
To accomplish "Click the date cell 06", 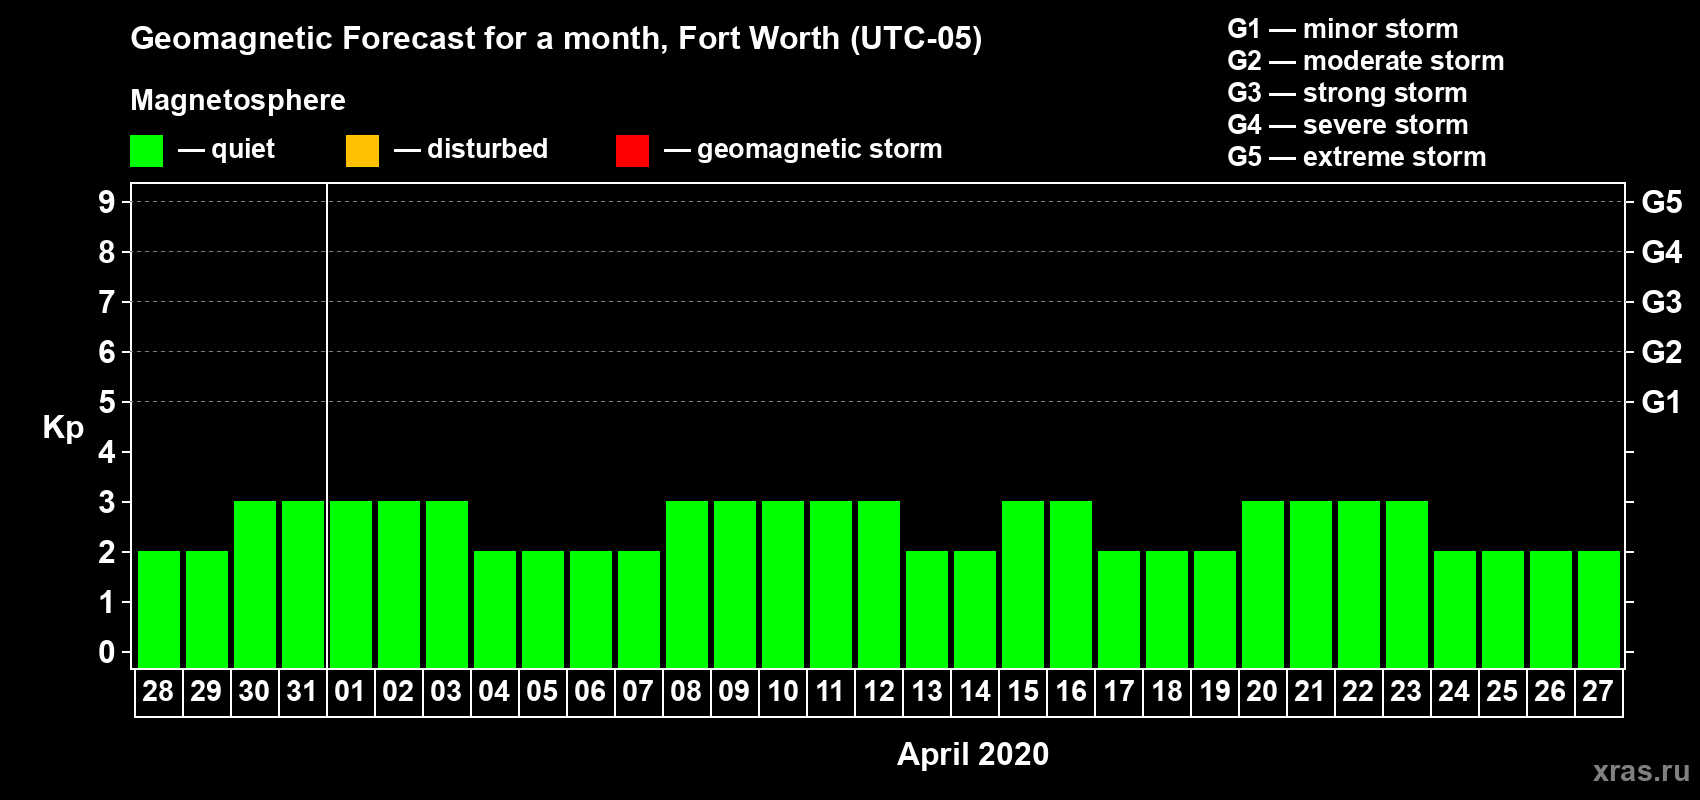I will pyautogui.click(x=590, y=692).
